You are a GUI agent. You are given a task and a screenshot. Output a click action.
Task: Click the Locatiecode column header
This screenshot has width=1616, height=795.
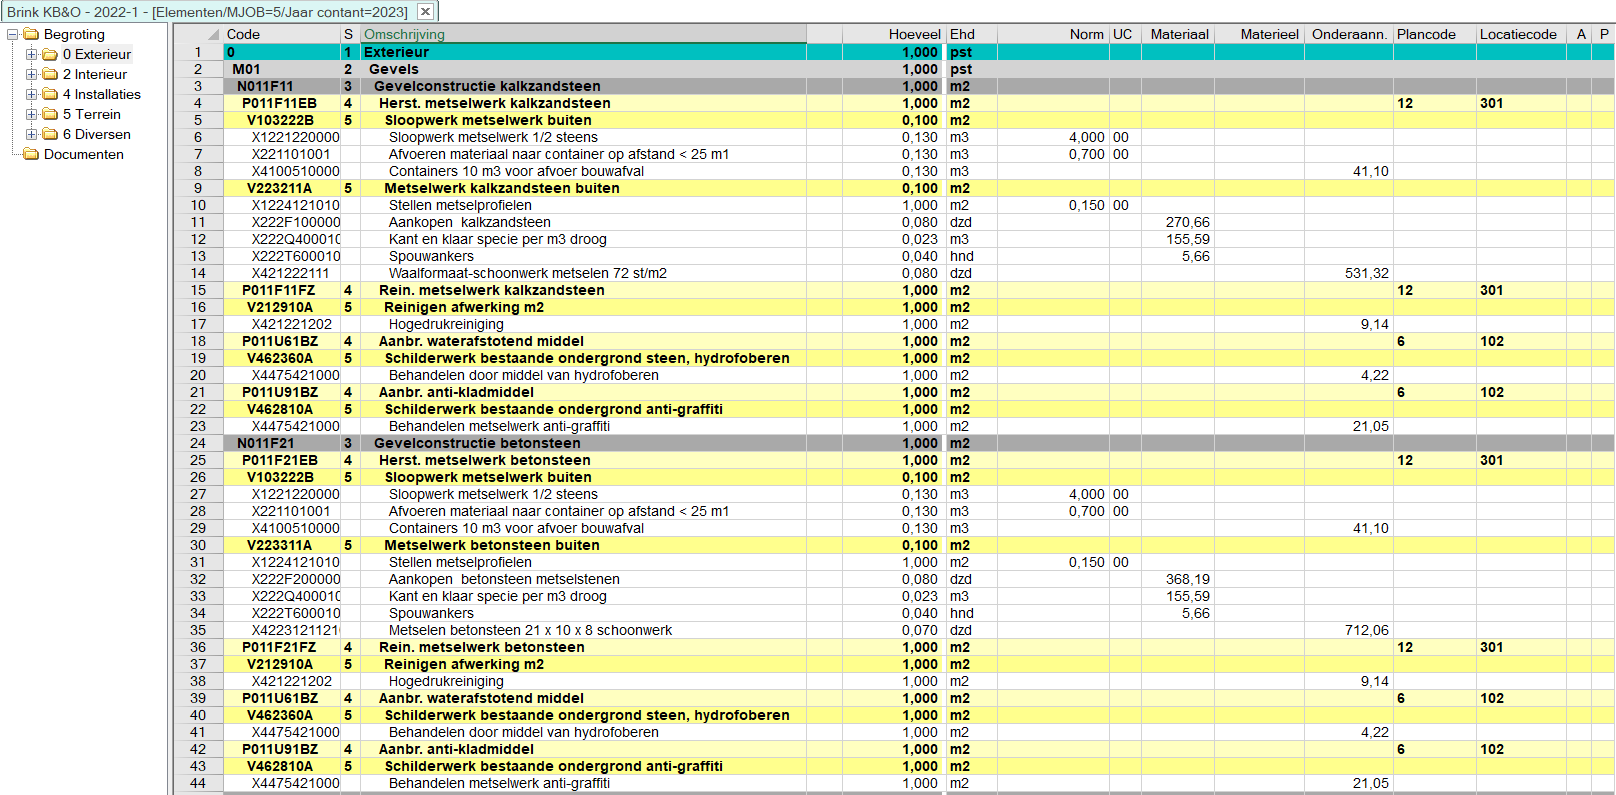click(1521, 34)
